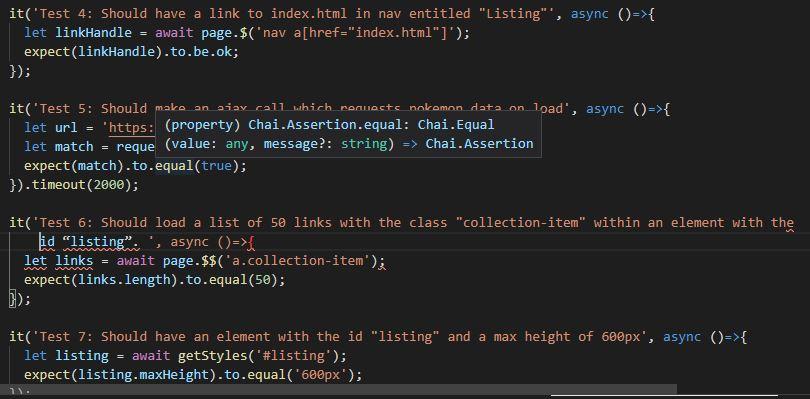Image resolution: width=810 pixels, height=399 pixels.
Task: Click the number 50 in equal(50)
Action: tap(263, 280)
